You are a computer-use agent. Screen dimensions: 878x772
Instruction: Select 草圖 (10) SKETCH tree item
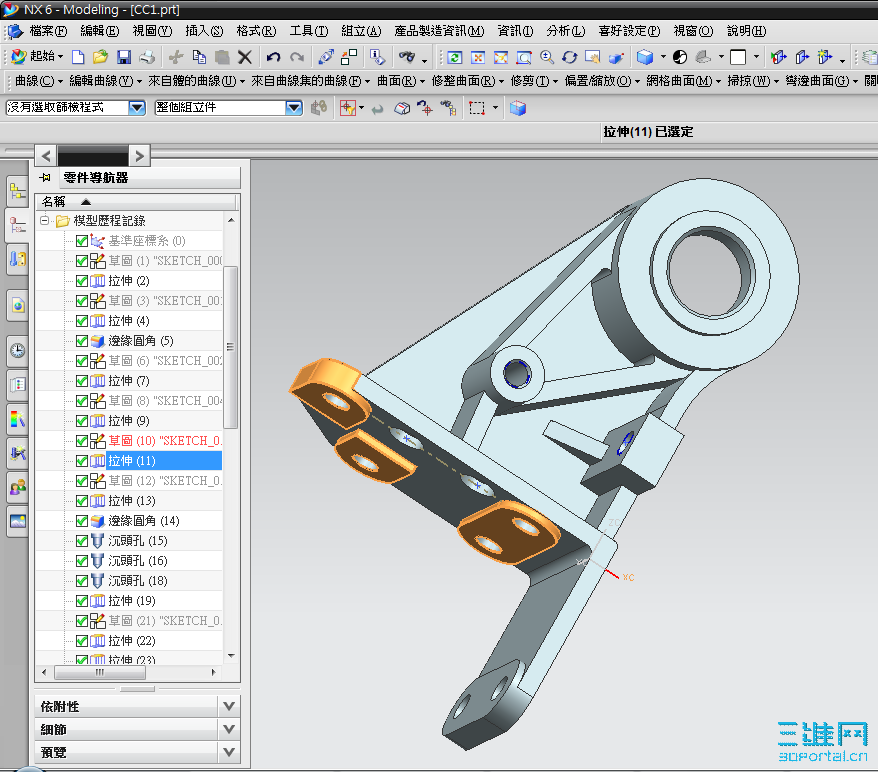(x=165, y=441)
